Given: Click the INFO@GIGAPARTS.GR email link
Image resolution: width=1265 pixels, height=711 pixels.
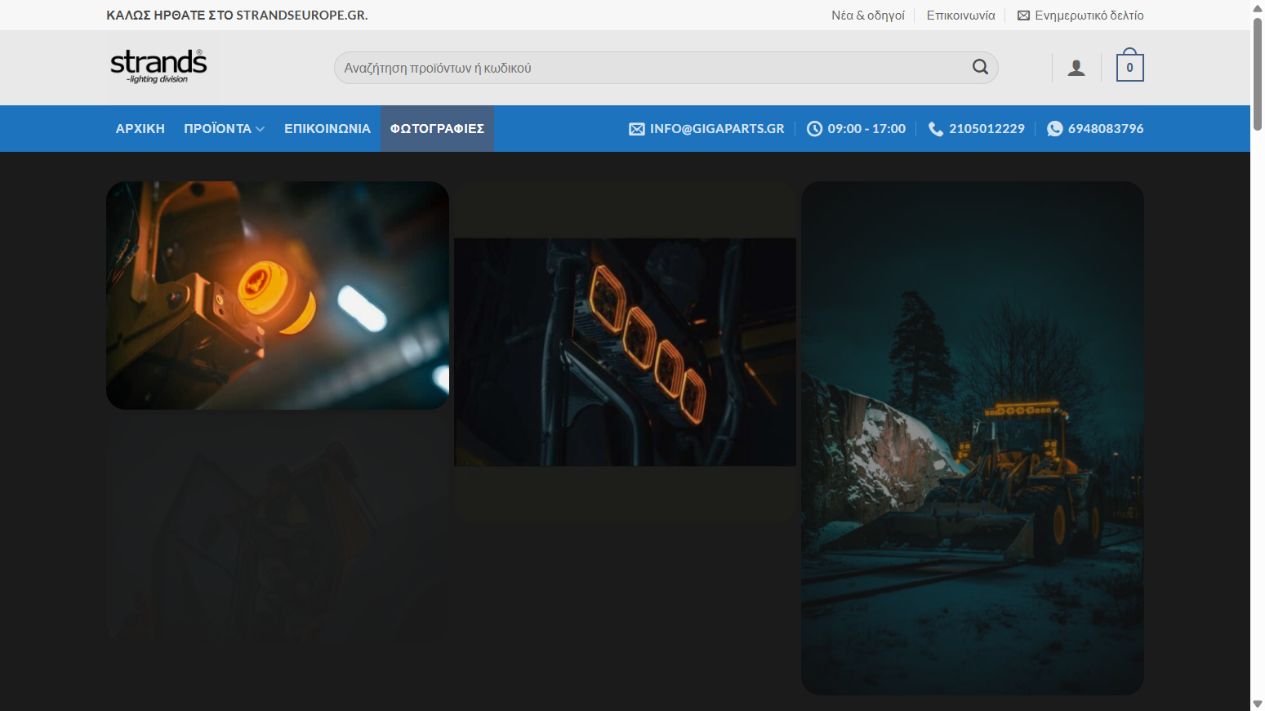Looking at the screenshot, I should tap(717, 129).
